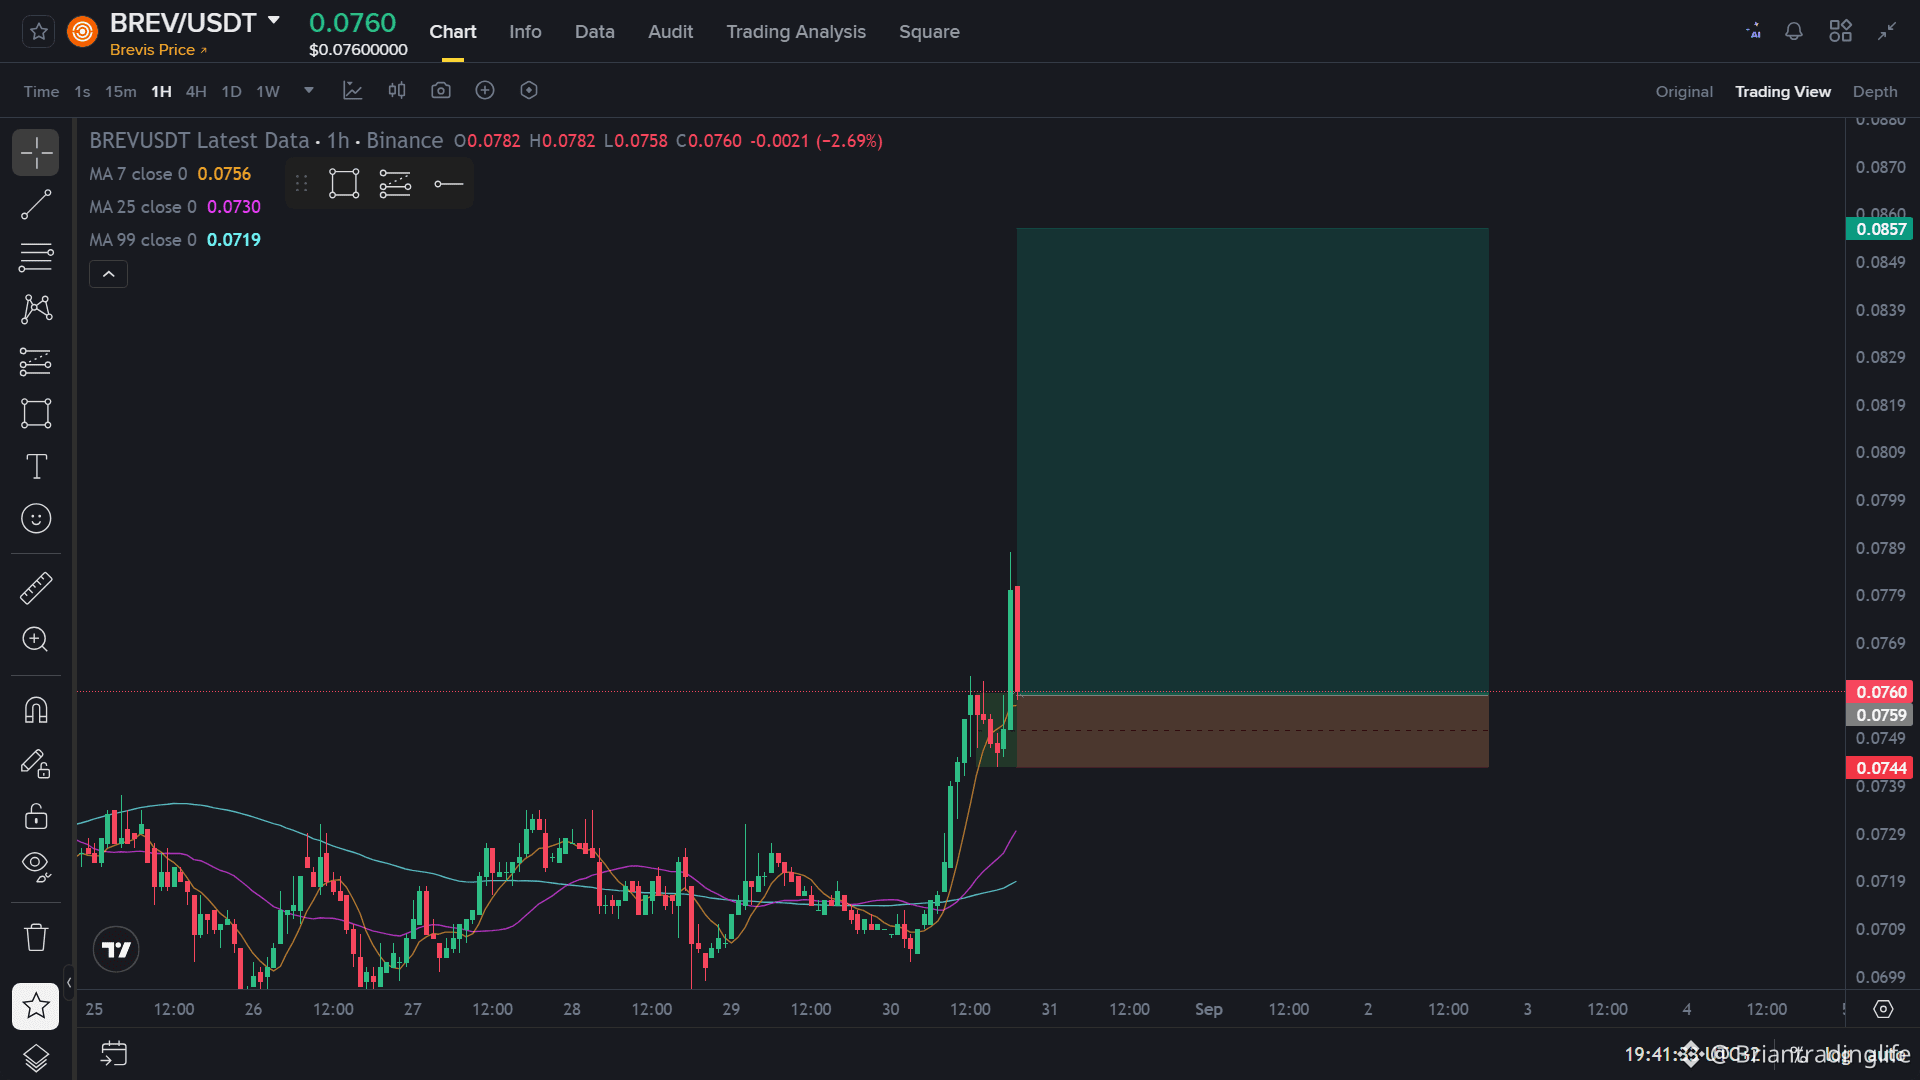
Task: Click the trash remove drawings icon
Action: point(36,937)
